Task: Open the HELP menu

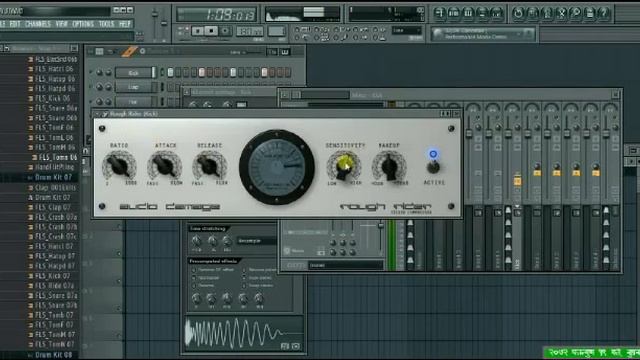Action: (x=124, y=24)
